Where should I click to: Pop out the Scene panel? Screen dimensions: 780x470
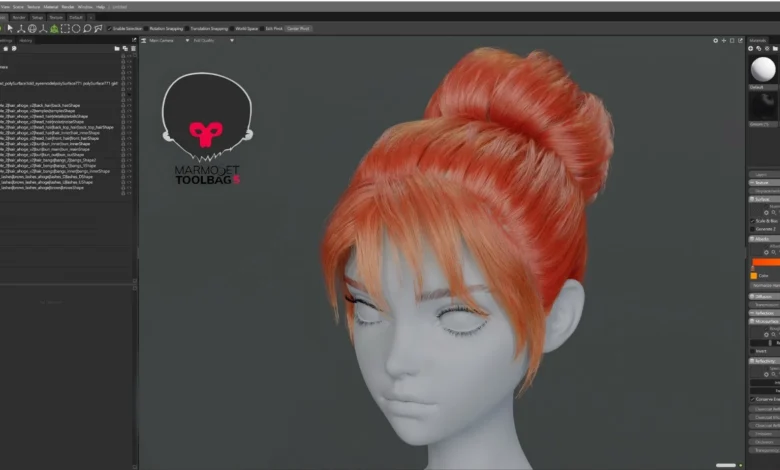coord(134,40)
